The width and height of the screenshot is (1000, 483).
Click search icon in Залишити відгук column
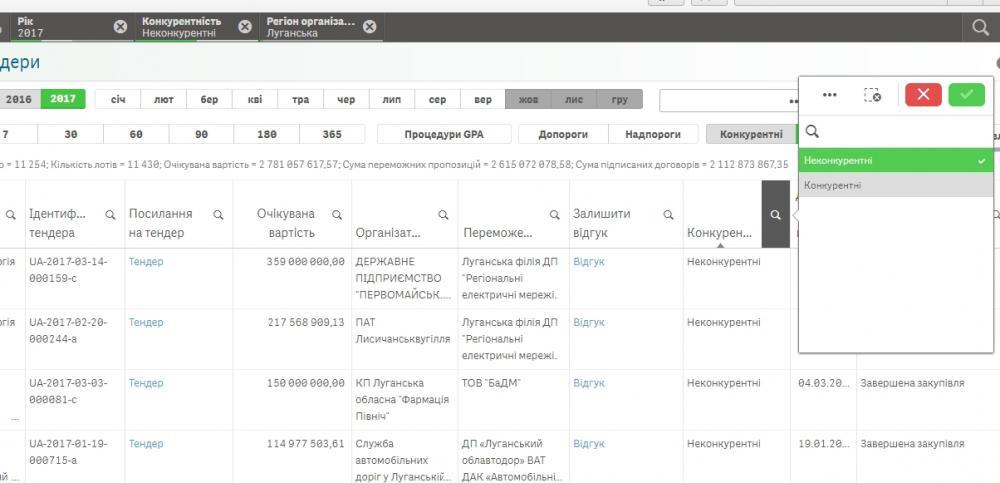coord(668,214)
